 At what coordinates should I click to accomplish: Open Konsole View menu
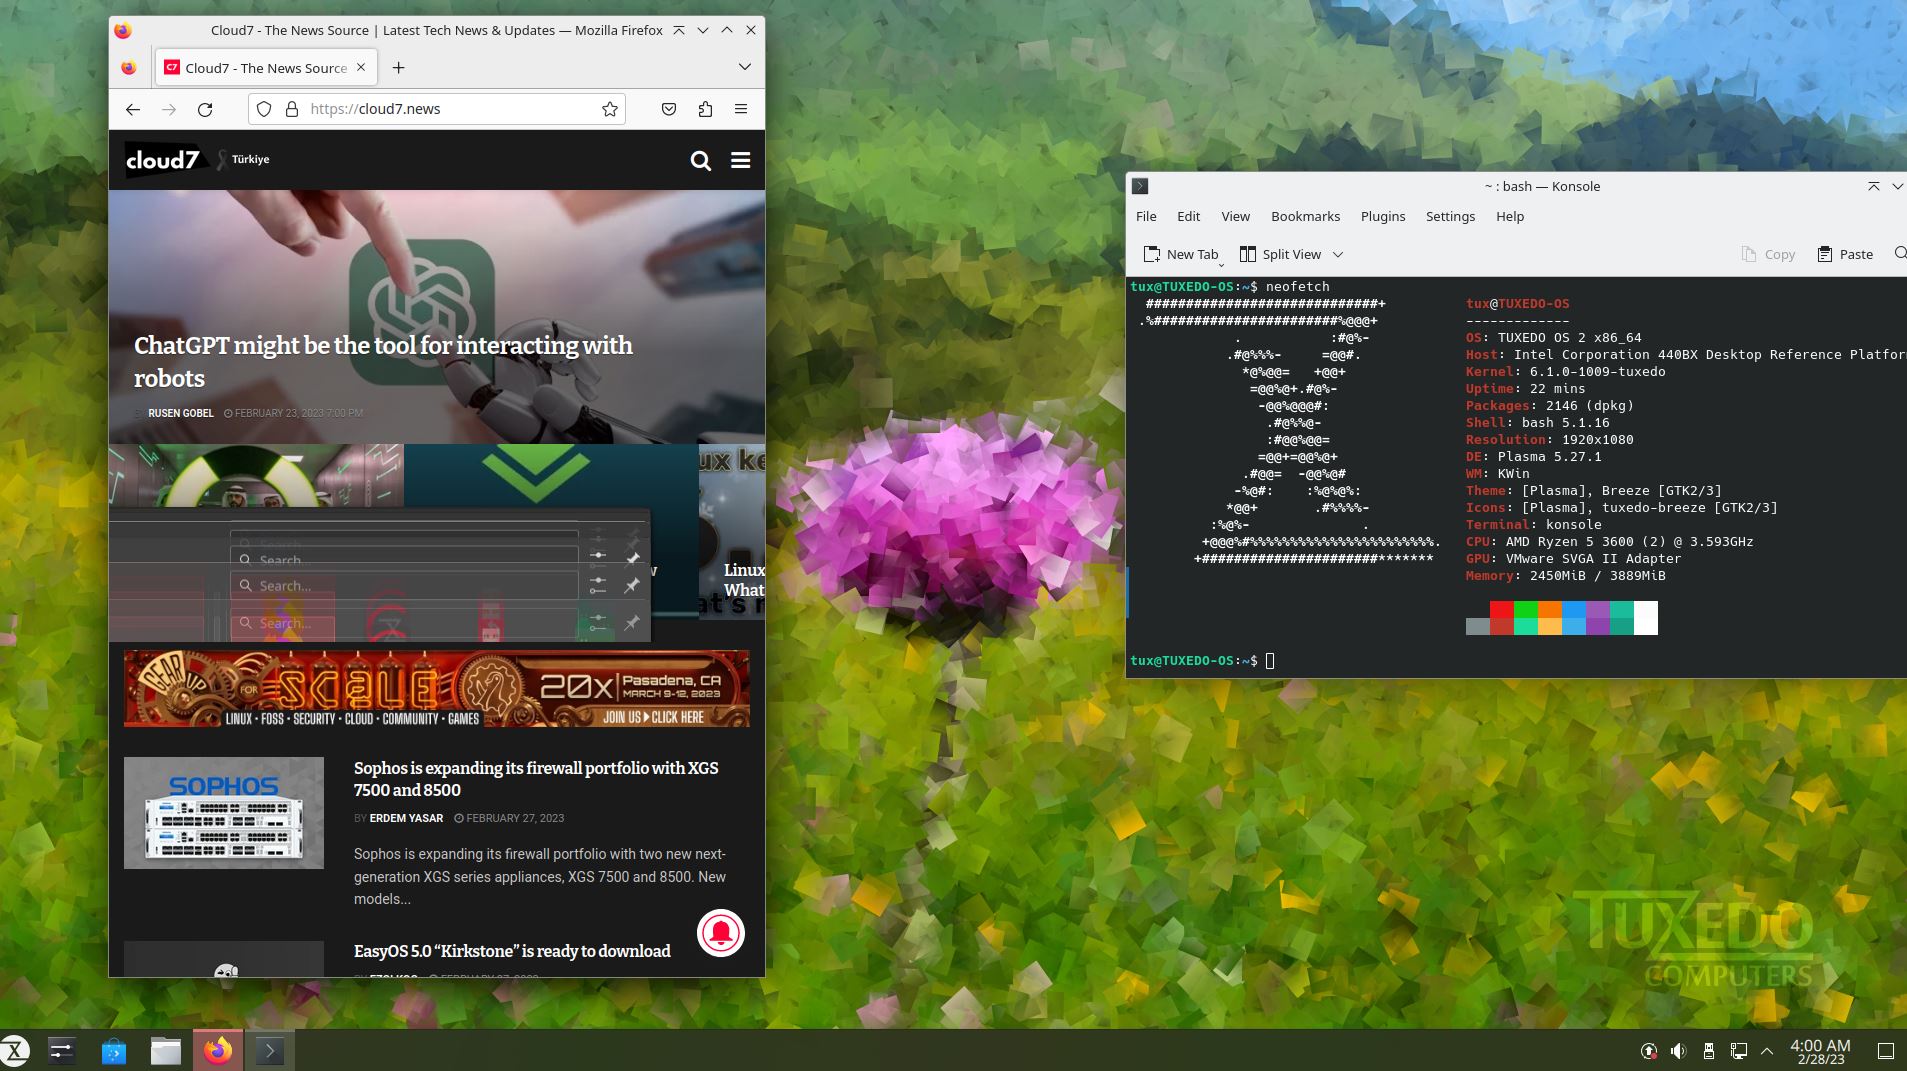(x=1235, y=216)
